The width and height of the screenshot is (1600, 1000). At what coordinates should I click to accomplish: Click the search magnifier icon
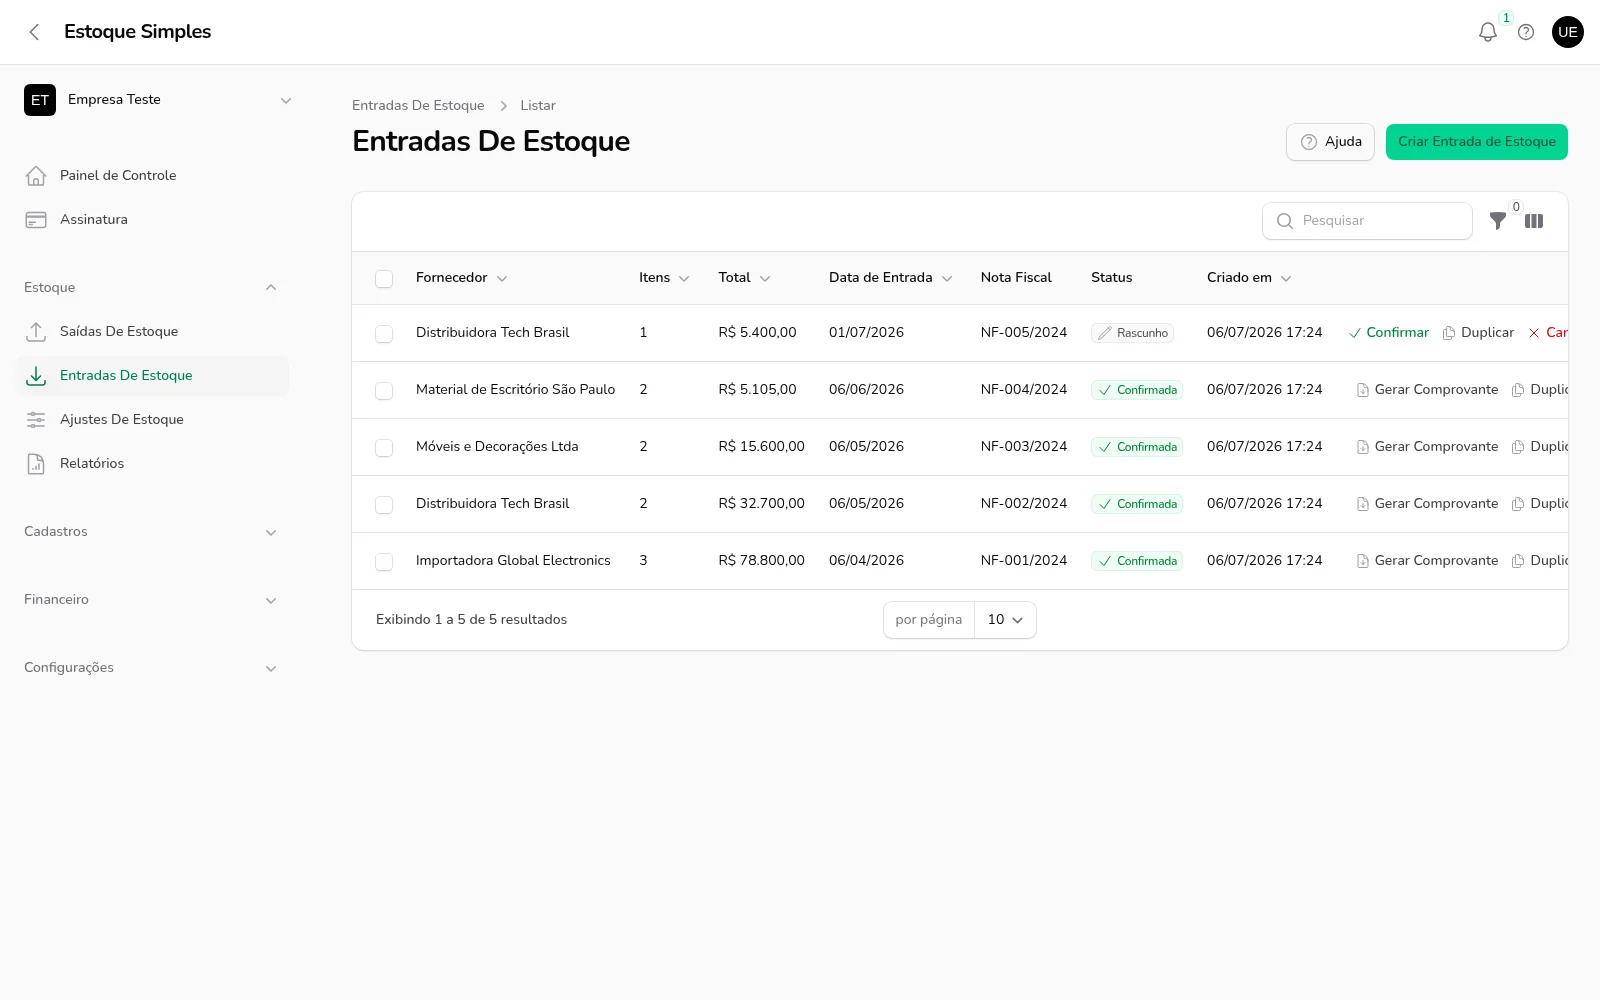[x=1285, y=221]
